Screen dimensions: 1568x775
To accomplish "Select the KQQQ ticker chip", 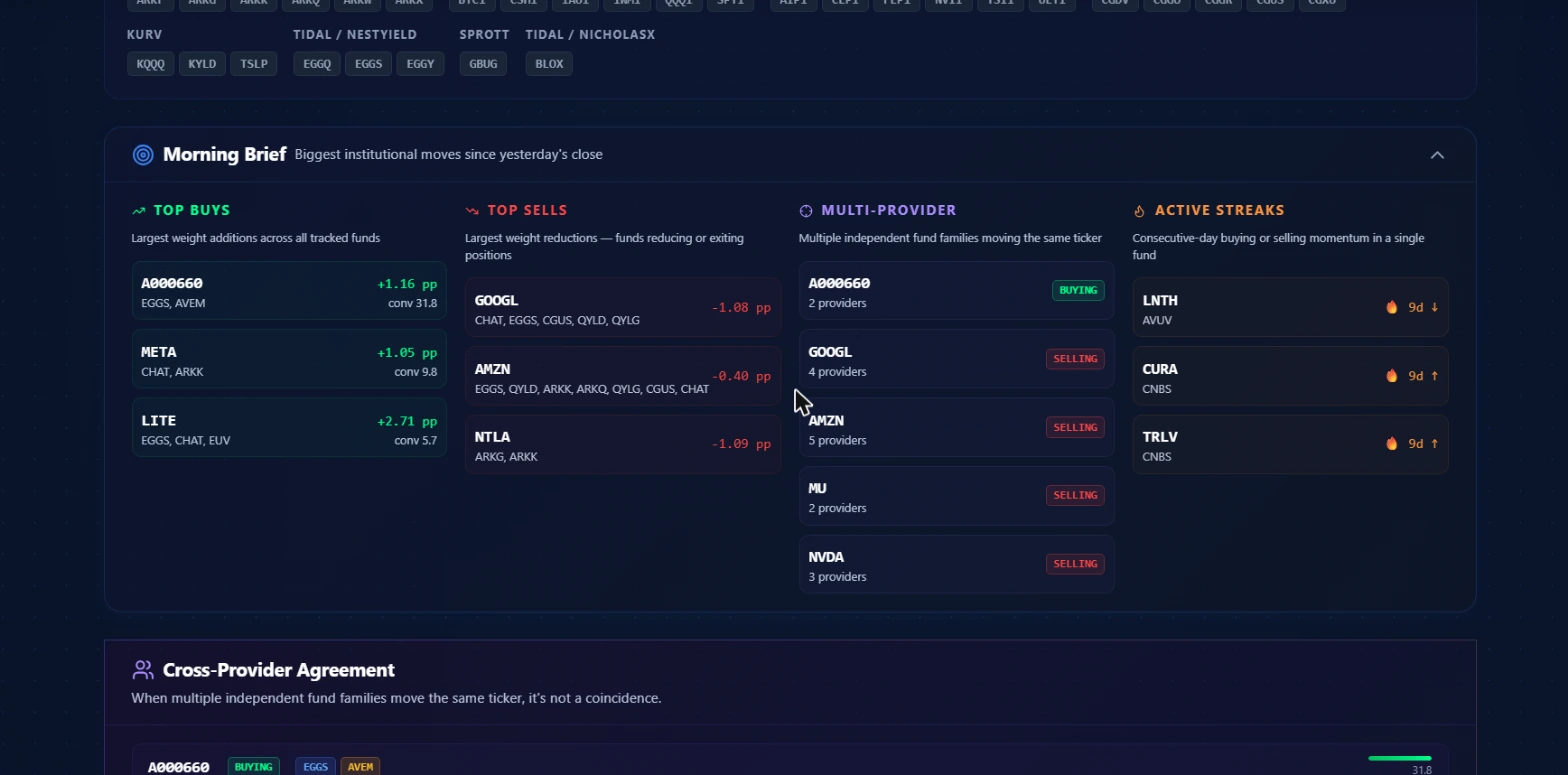I will click(150, 64).
